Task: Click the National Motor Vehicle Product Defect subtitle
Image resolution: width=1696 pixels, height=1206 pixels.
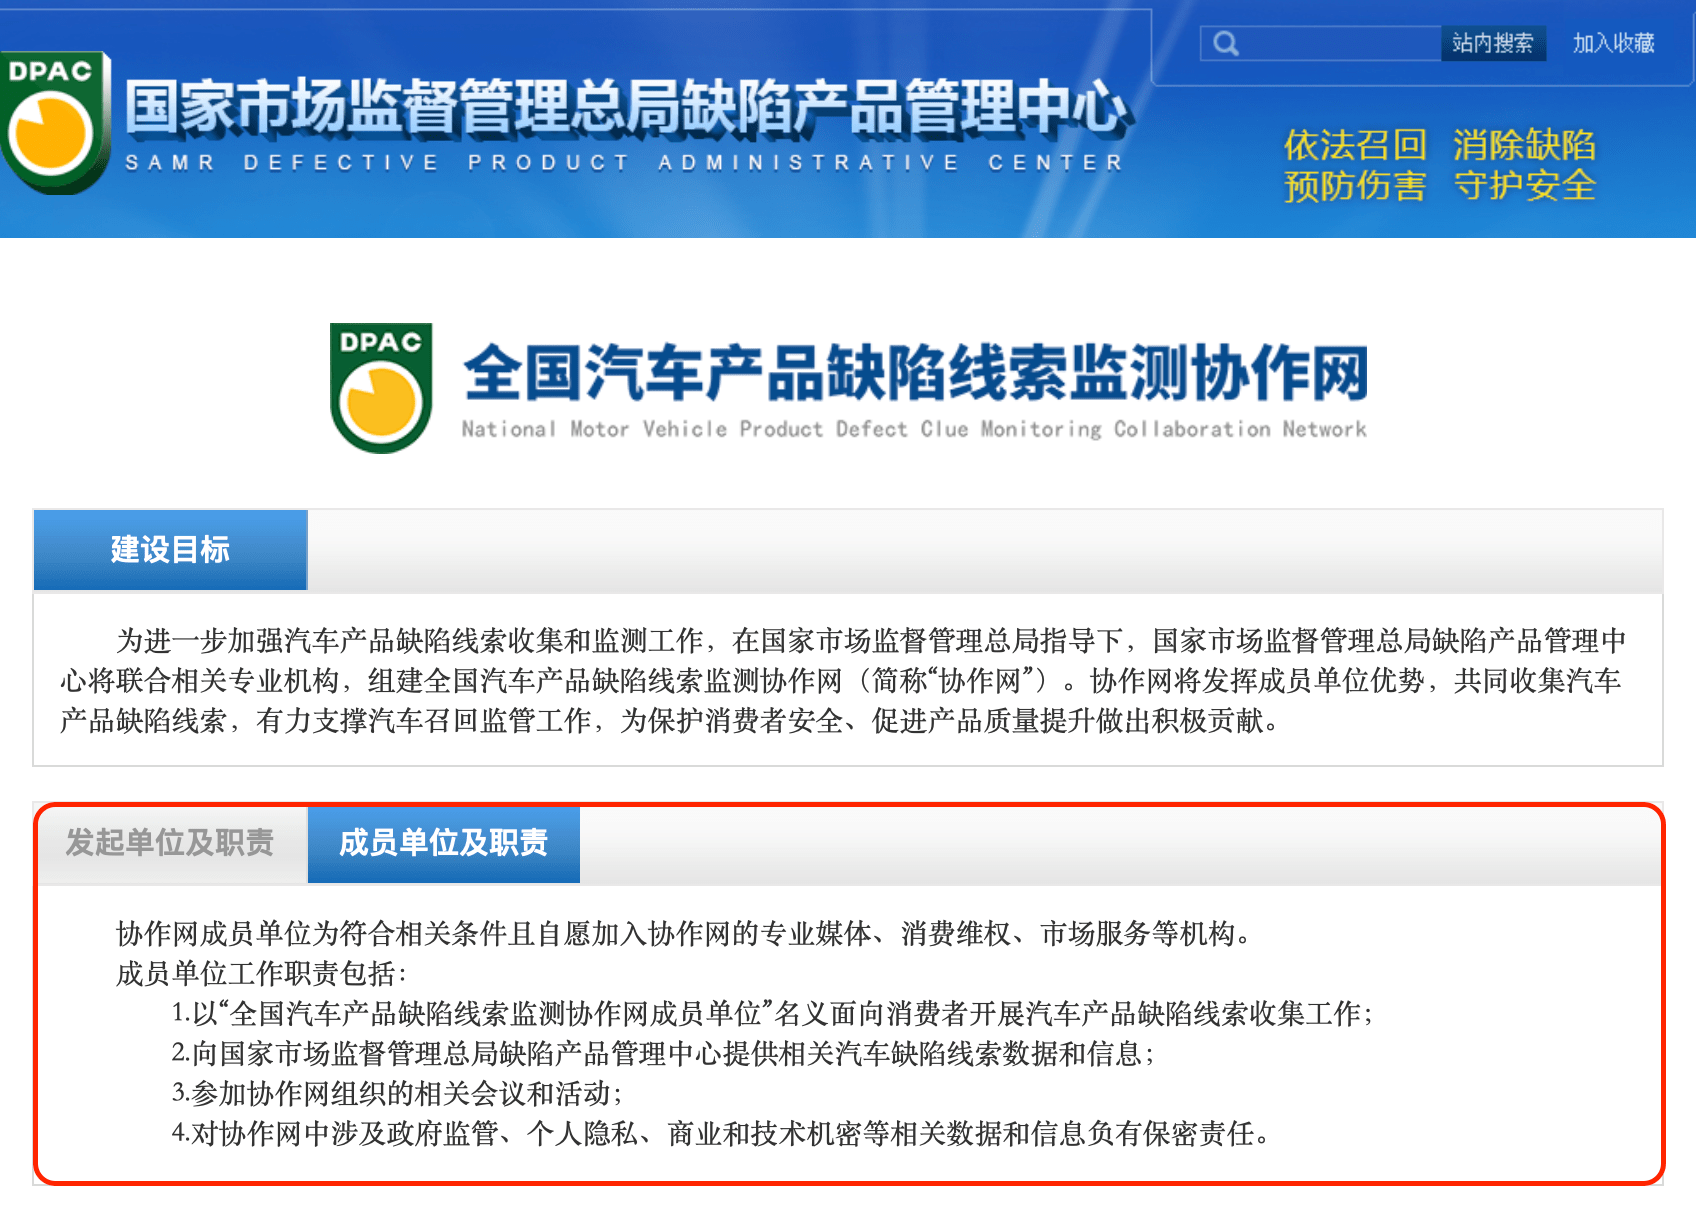Action: [x=913, y=429]
